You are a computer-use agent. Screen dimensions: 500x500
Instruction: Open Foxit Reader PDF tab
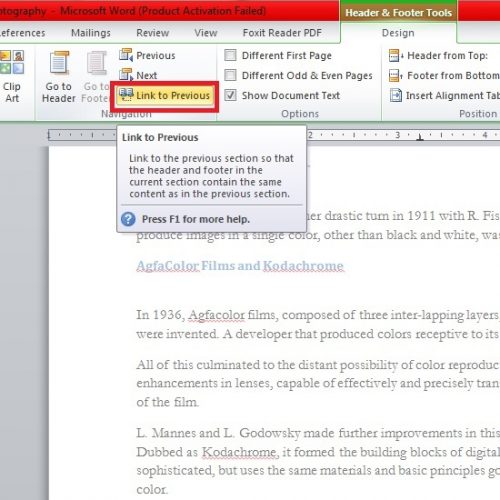[x=282, y=33]
